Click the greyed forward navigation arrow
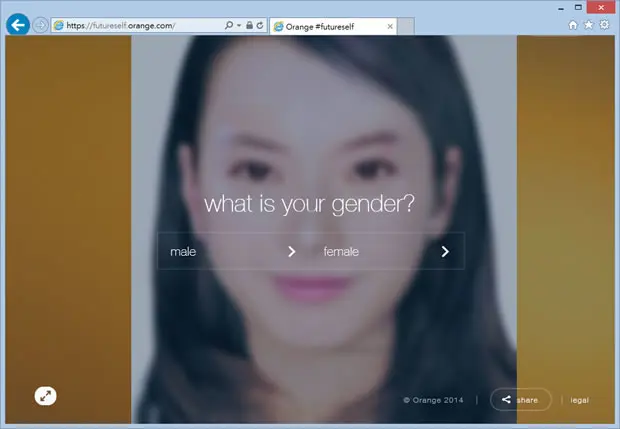The height and width of the screenshot is (429, 620). point(40,25)
